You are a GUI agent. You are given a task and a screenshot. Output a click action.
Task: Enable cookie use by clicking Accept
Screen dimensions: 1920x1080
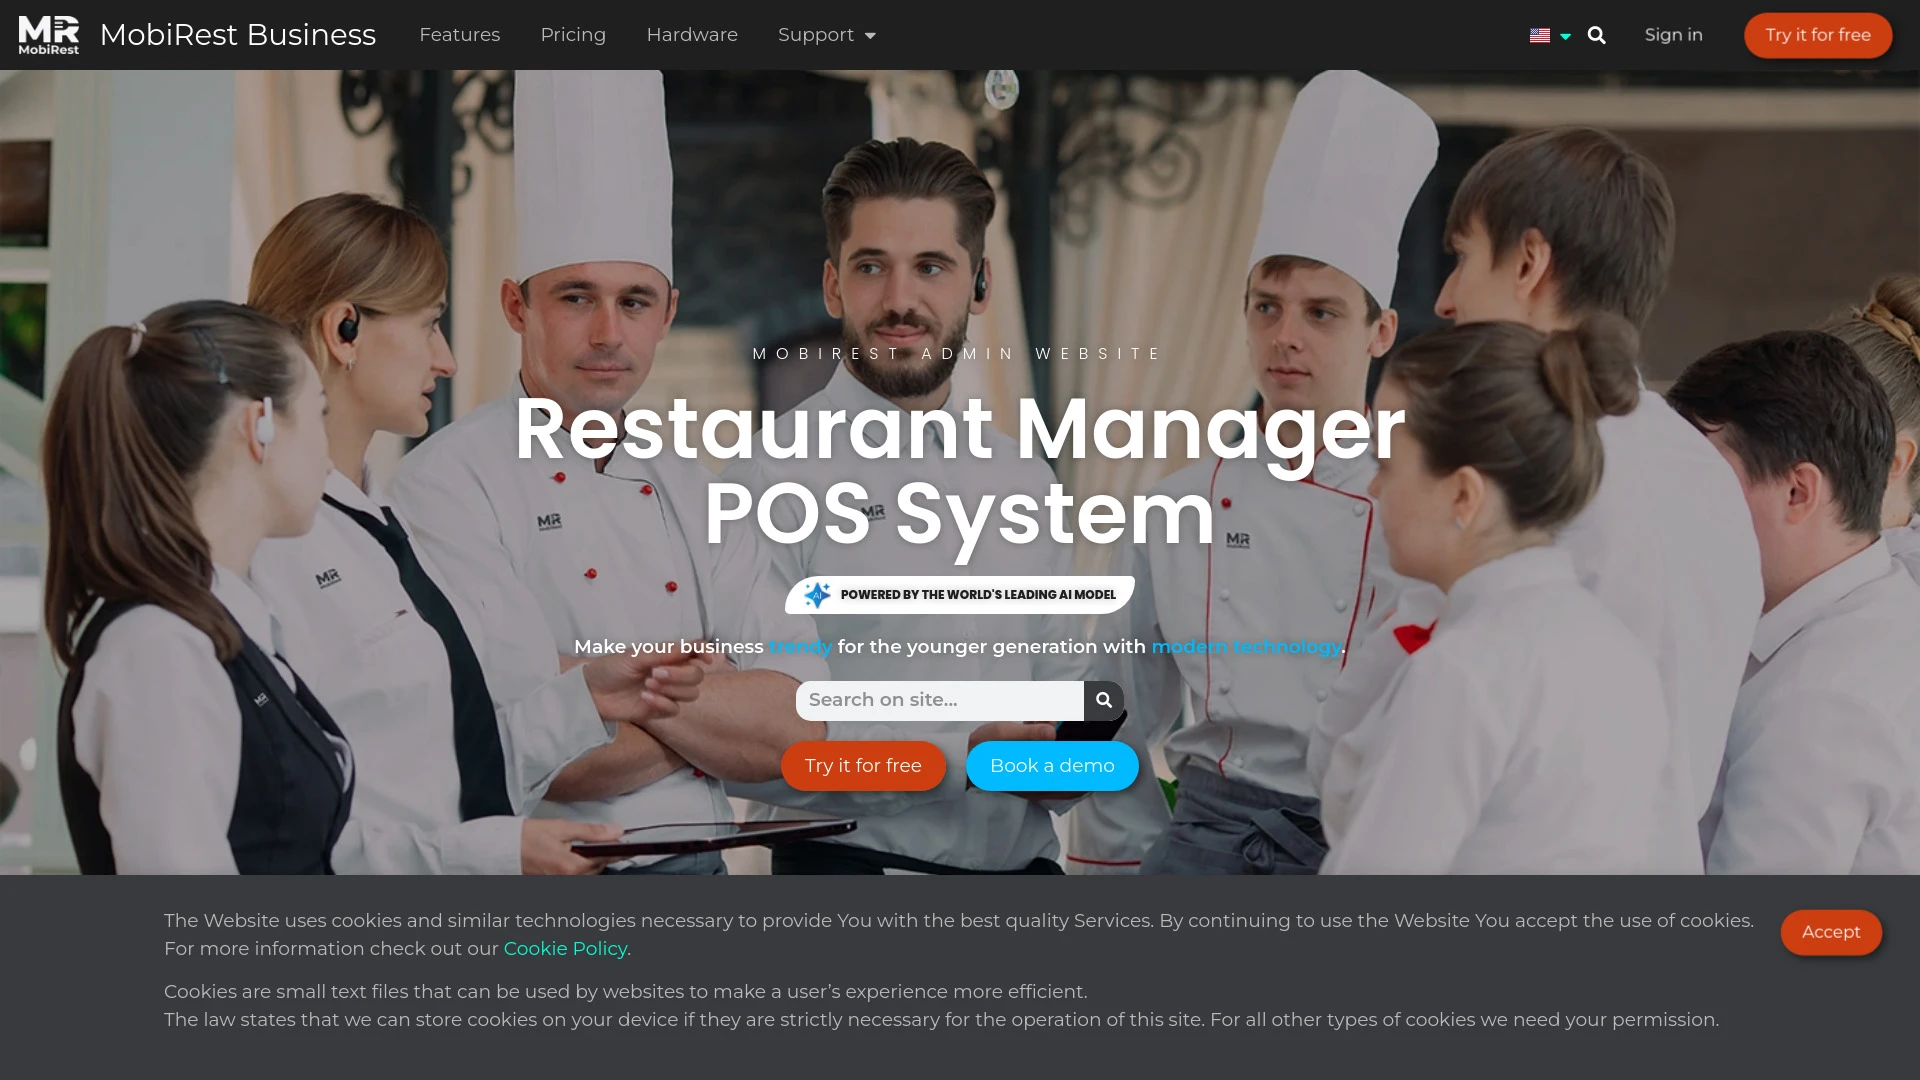click(x=1832, y=932)
